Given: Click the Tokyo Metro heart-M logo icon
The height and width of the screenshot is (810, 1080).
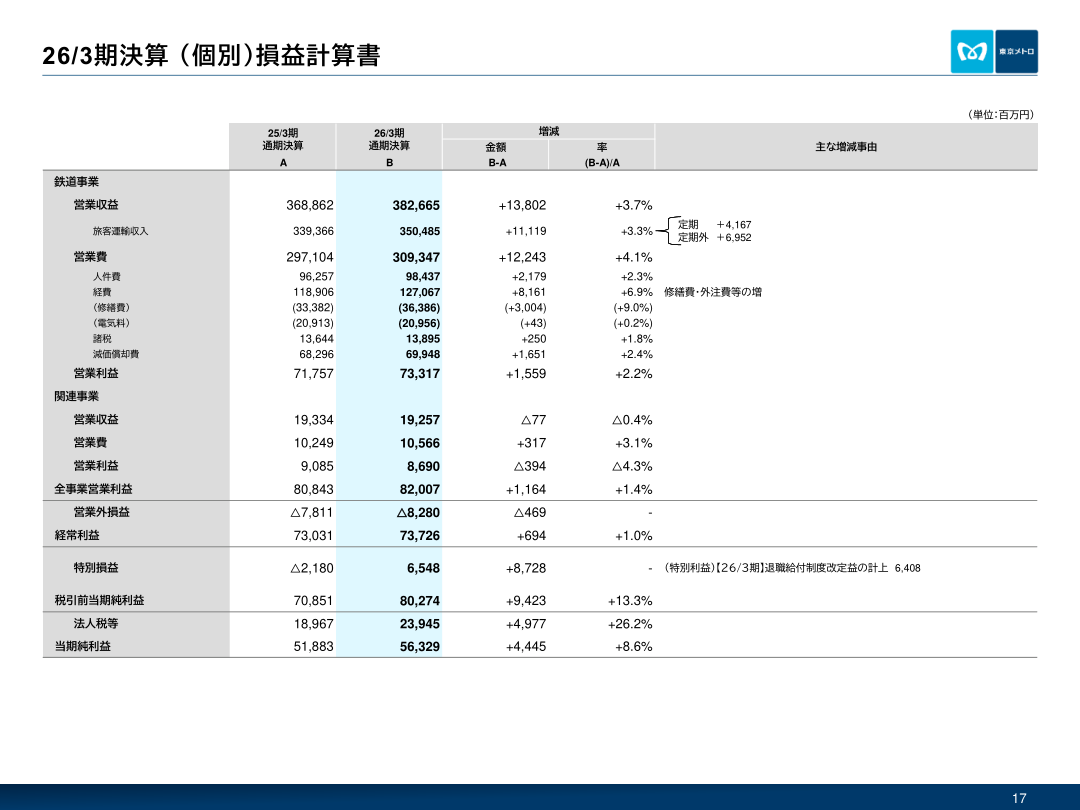Looking at the screenshot, I should [x=972, y=52].
